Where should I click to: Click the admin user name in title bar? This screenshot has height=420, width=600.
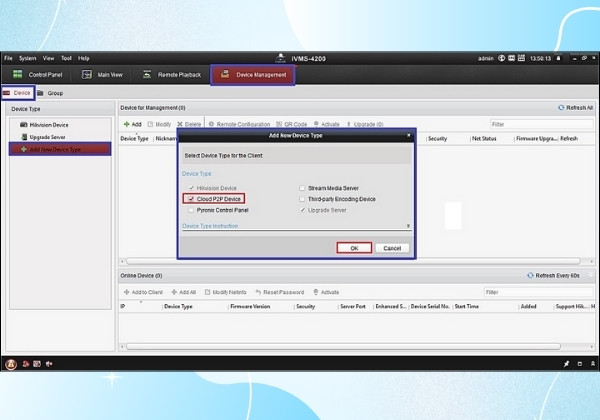point(486,58)
